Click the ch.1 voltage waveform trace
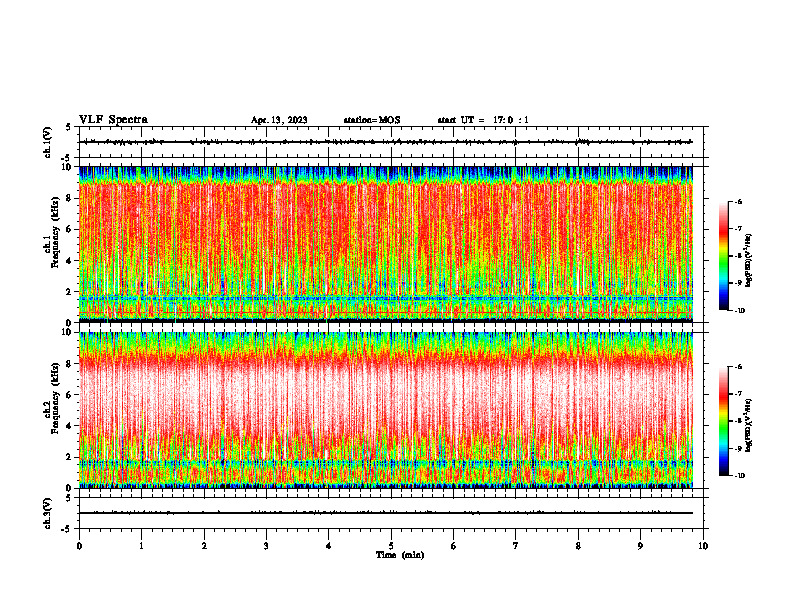The height and width of the screenshot is (612, 792). (386, 142)
